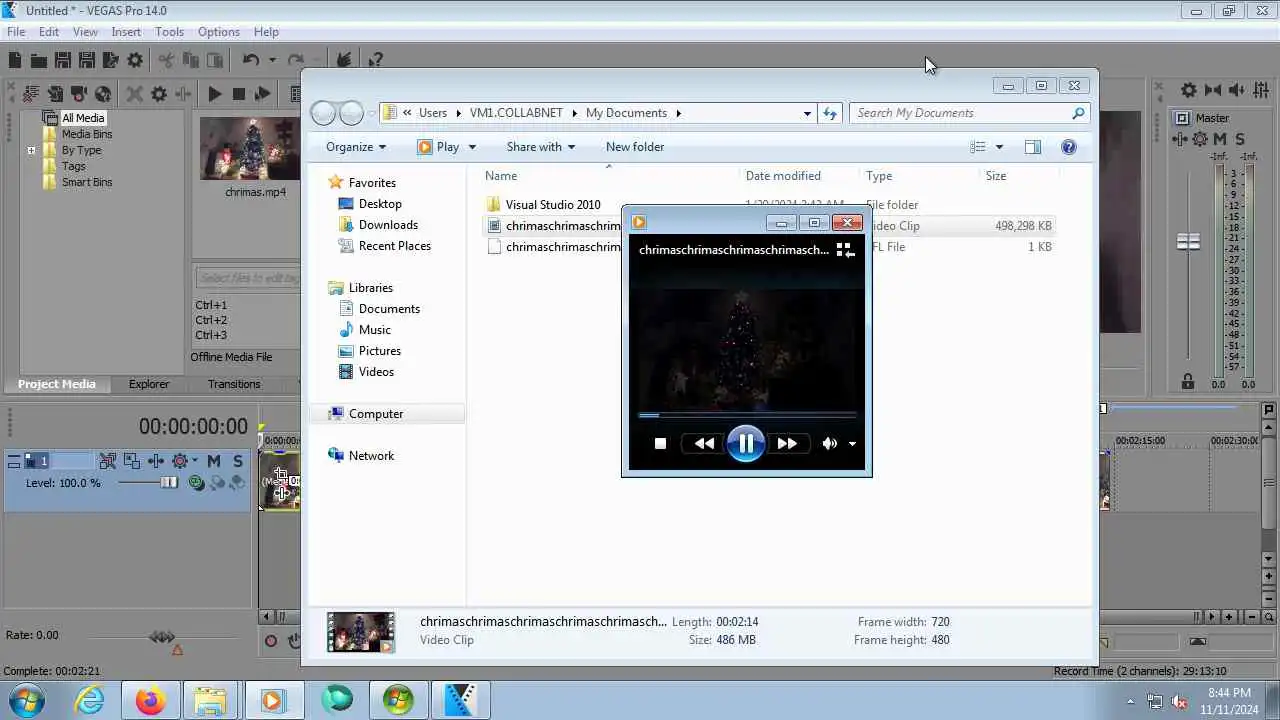The image size is (1280, 720).
Task: Open Mixing Console icon in Master toolbar
Action: (1262, 90)
